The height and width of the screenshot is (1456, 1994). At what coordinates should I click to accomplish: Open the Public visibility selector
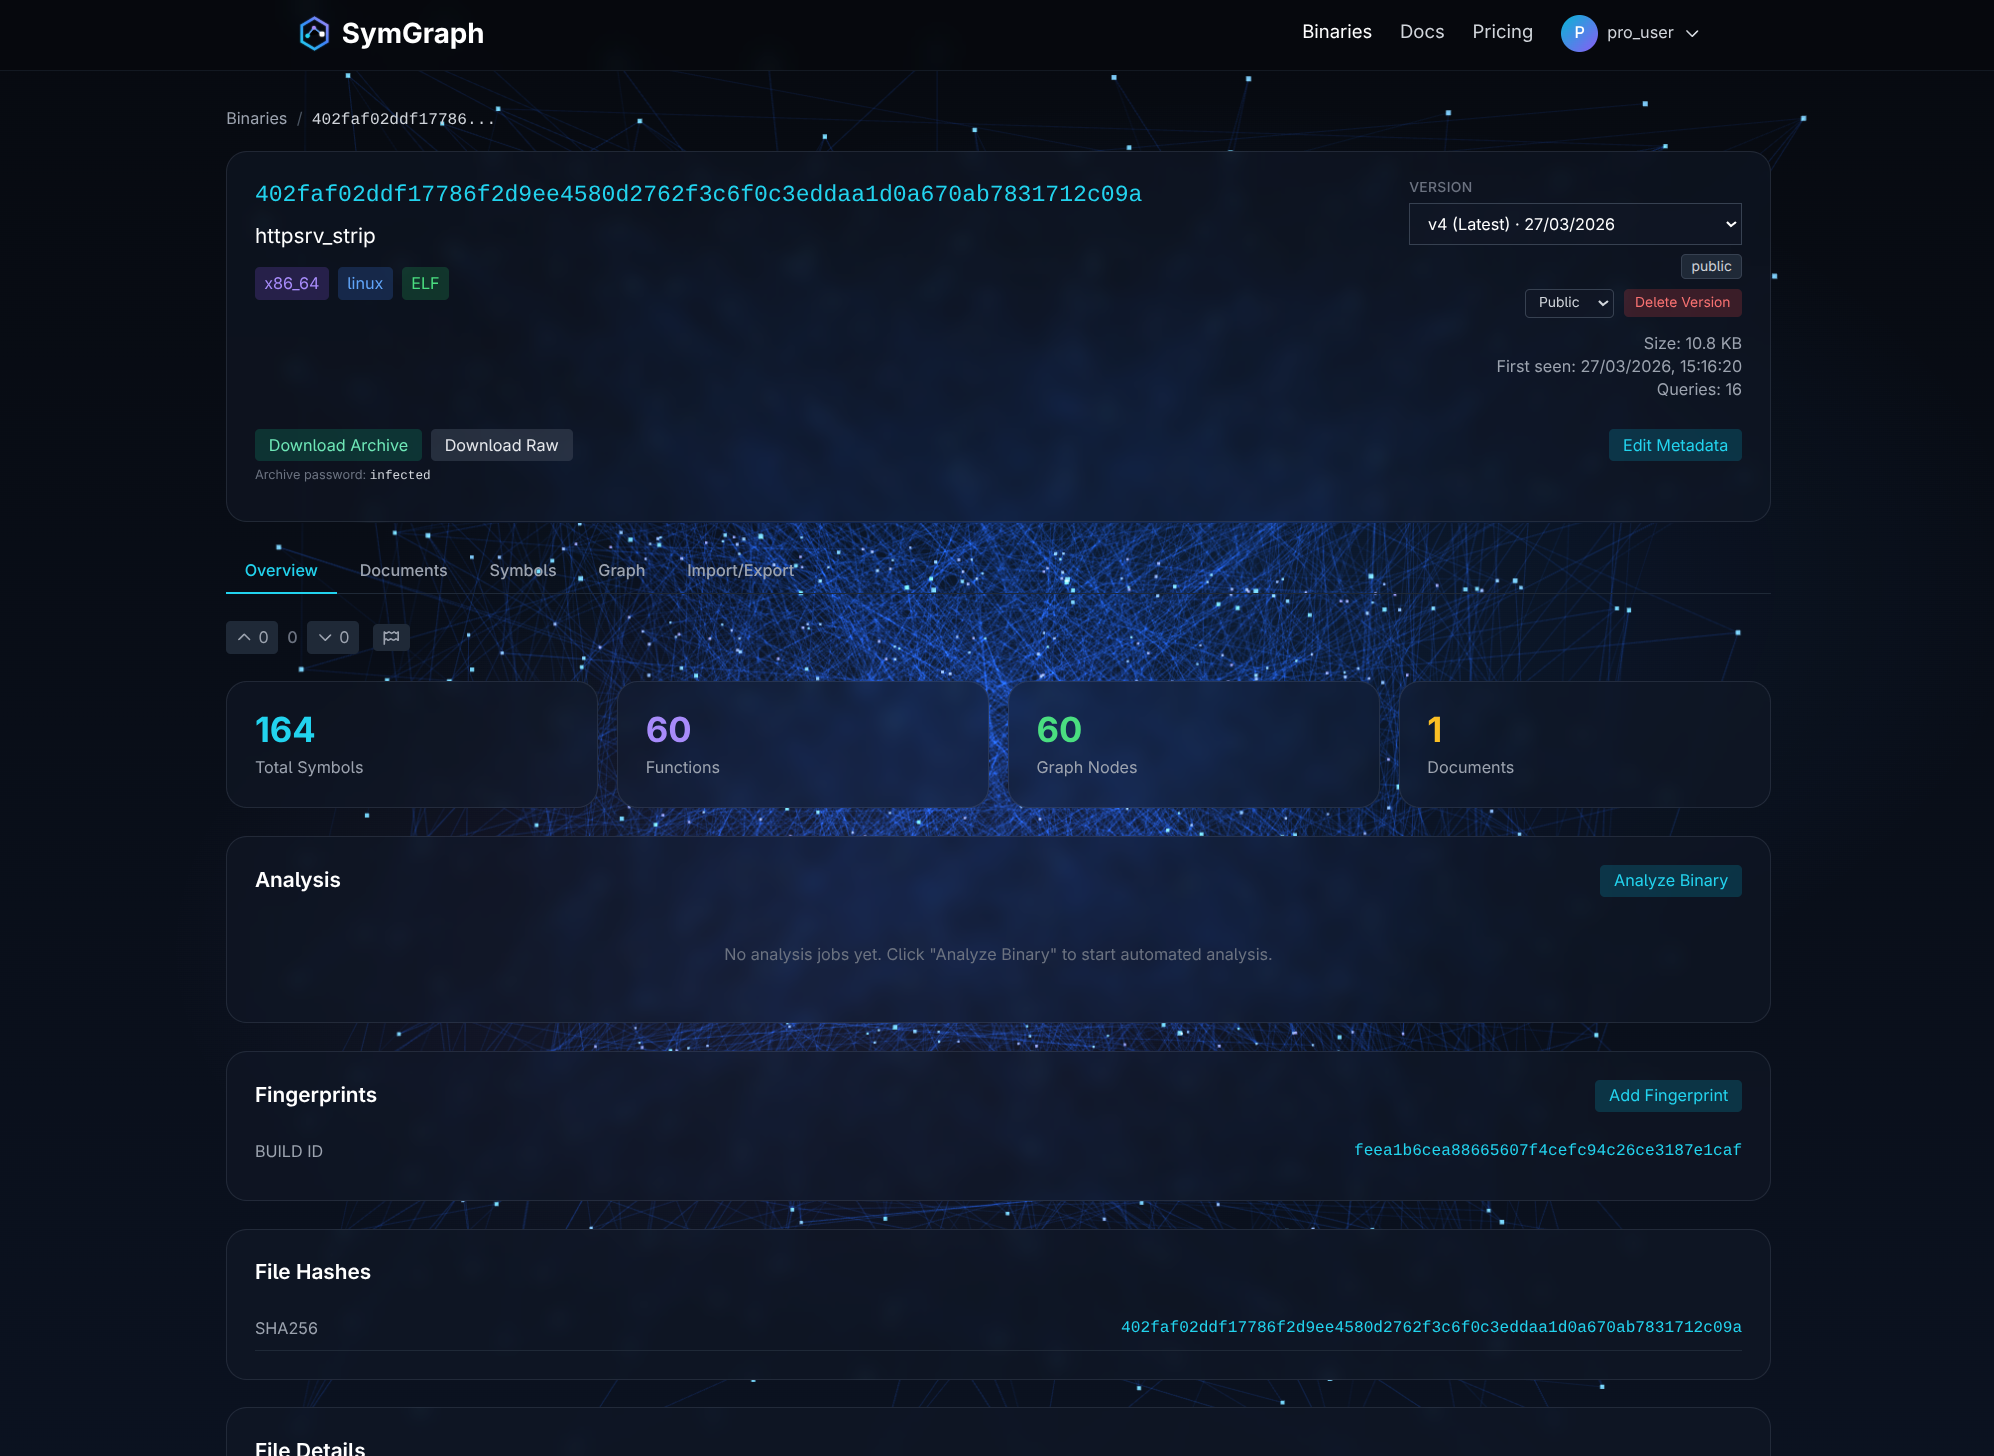(1568, 302)
